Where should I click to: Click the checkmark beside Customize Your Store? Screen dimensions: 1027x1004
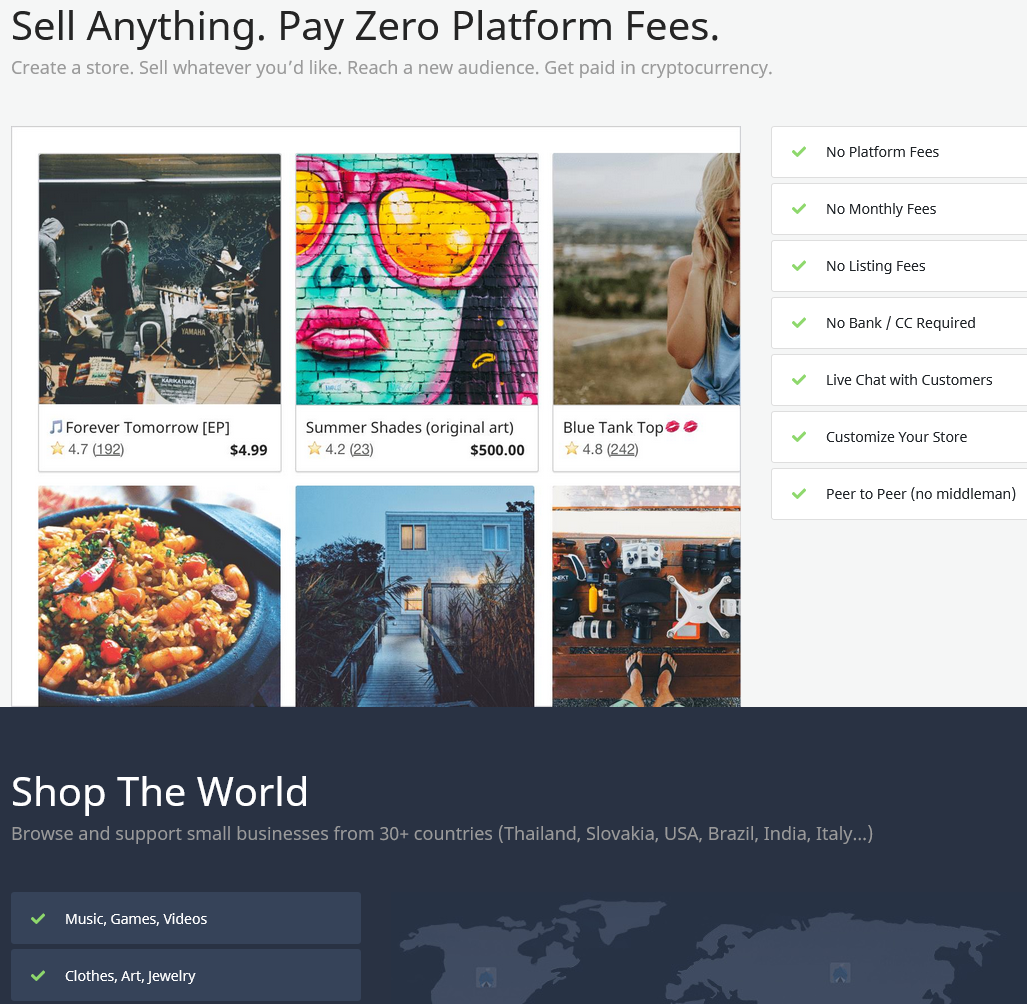click(x=798, y=437)
